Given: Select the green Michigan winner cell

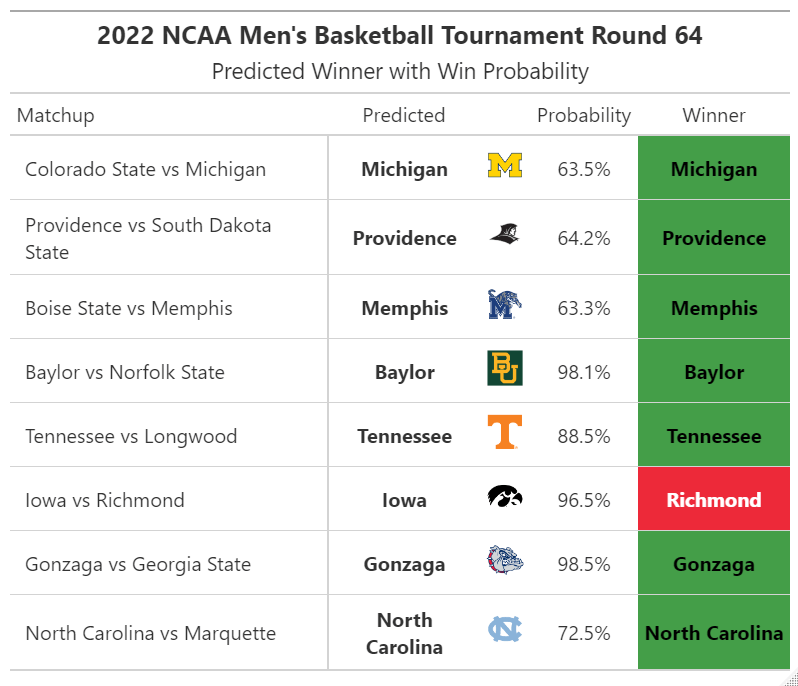Looking at the screenshot, I should pyautogui.click(x=714, y=169).
